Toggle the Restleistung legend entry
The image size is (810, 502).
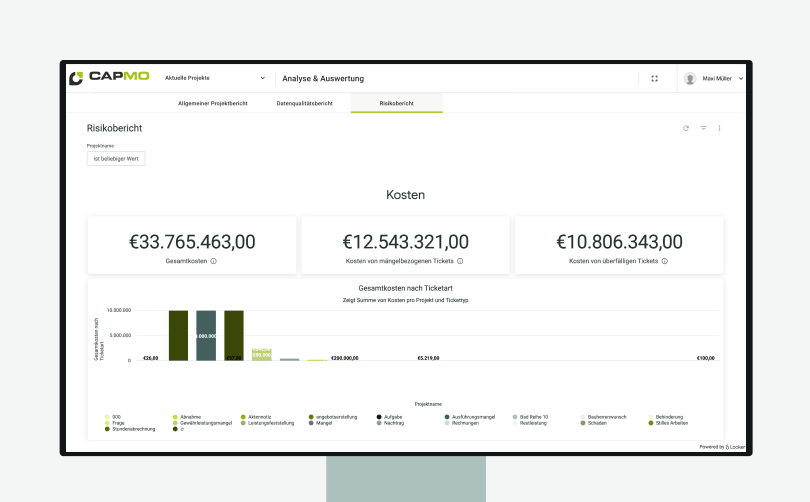pos(529,423)
